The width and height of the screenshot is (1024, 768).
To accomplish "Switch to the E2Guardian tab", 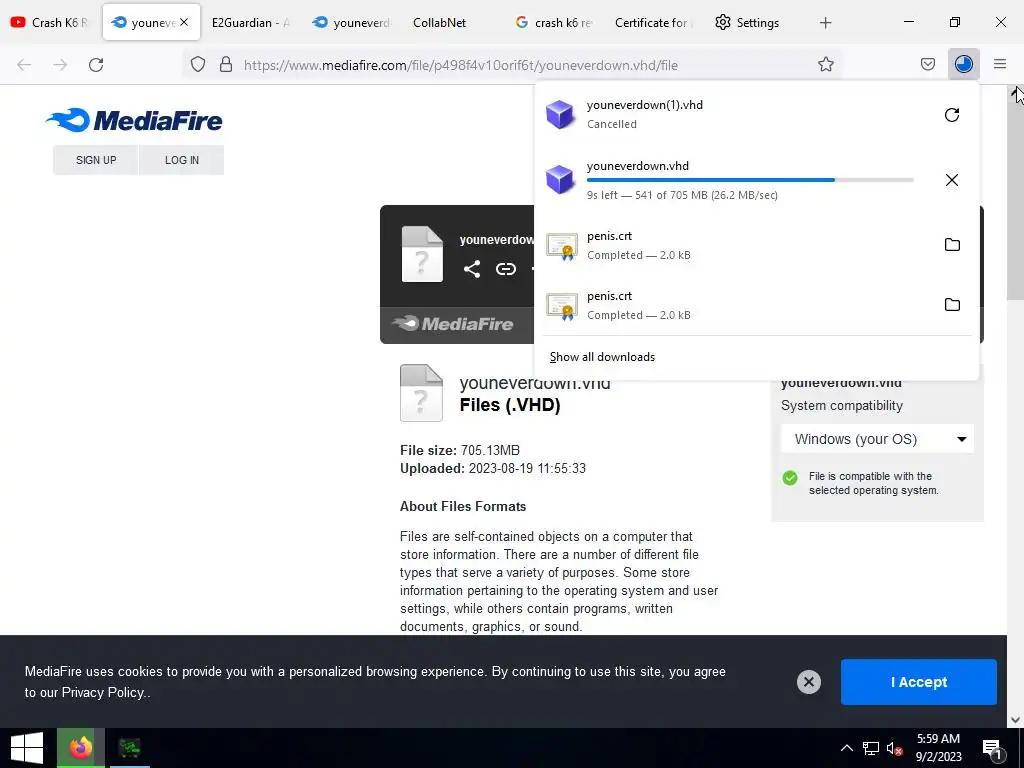I will click(250, 22).
